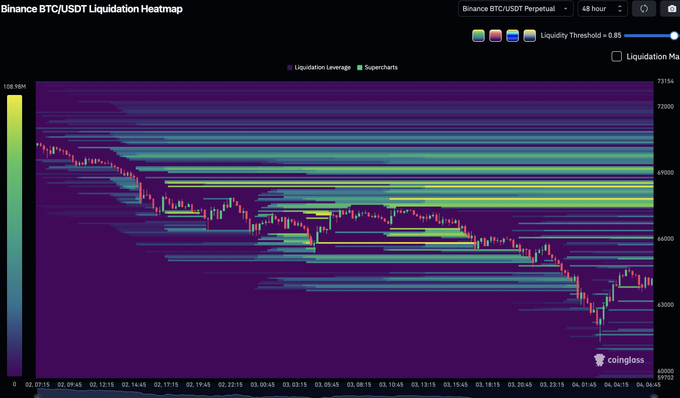Screen dimensions: 680x398
Task: Click the refresh chart icon button
Action: (x=644, y=9)
